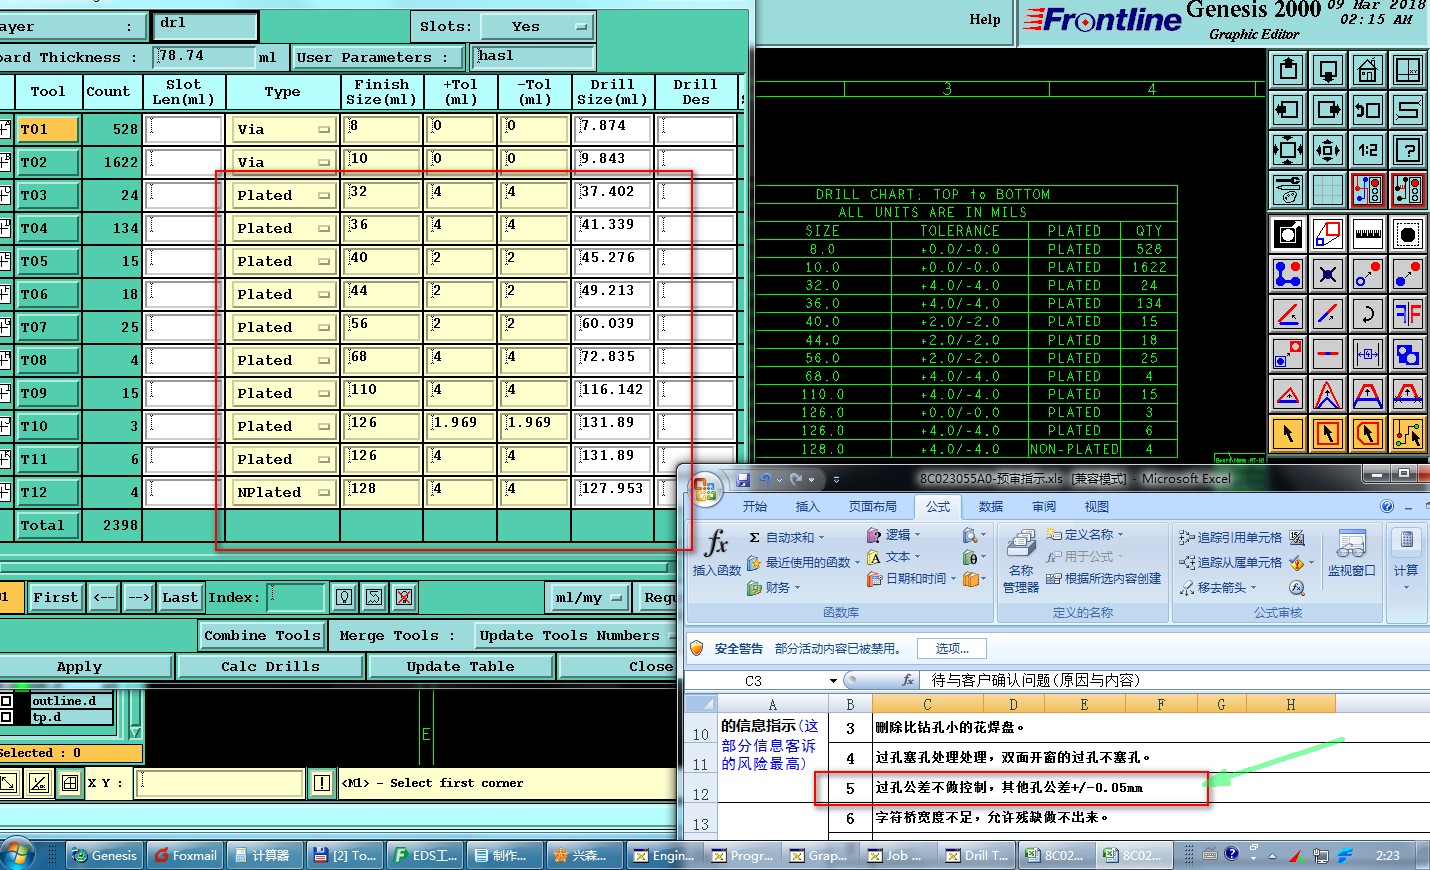Open Calculator (计算器) from the taskbar
The height and width of the screenshot is (870, 1430).
tap(263, 855)
